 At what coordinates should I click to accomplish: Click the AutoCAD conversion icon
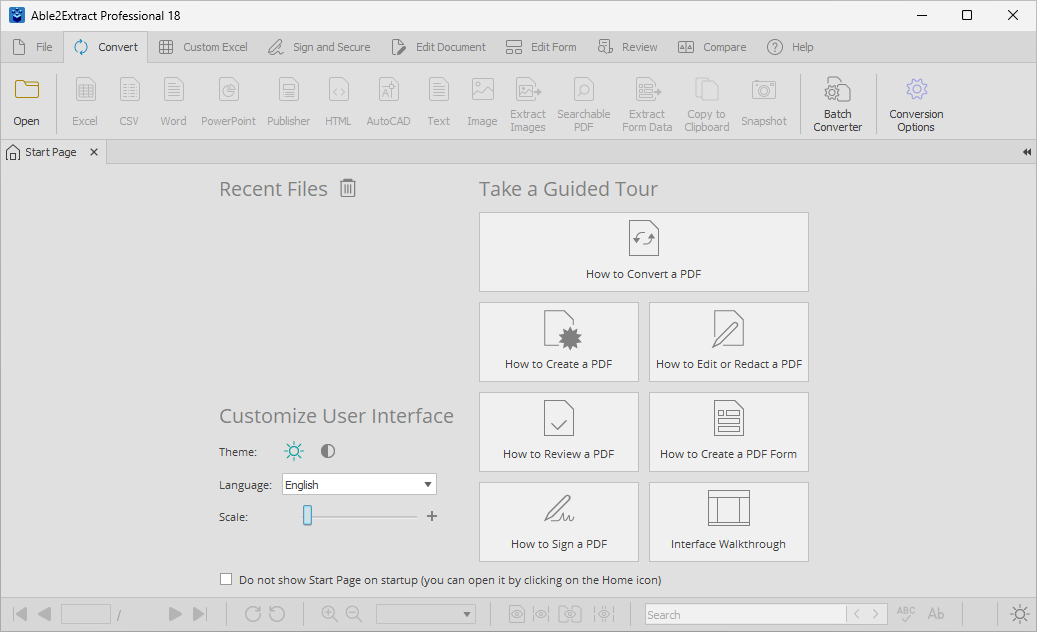(388, 100)
